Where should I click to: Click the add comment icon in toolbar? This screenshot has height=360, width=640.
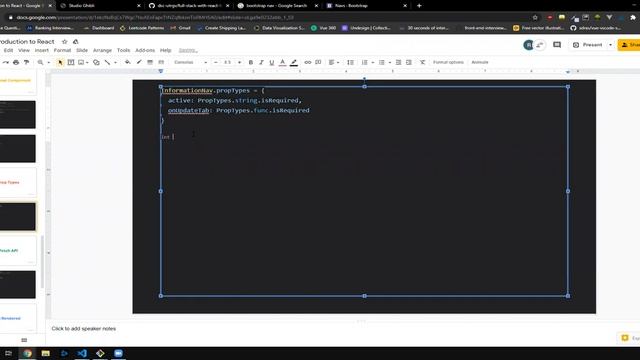318,62
